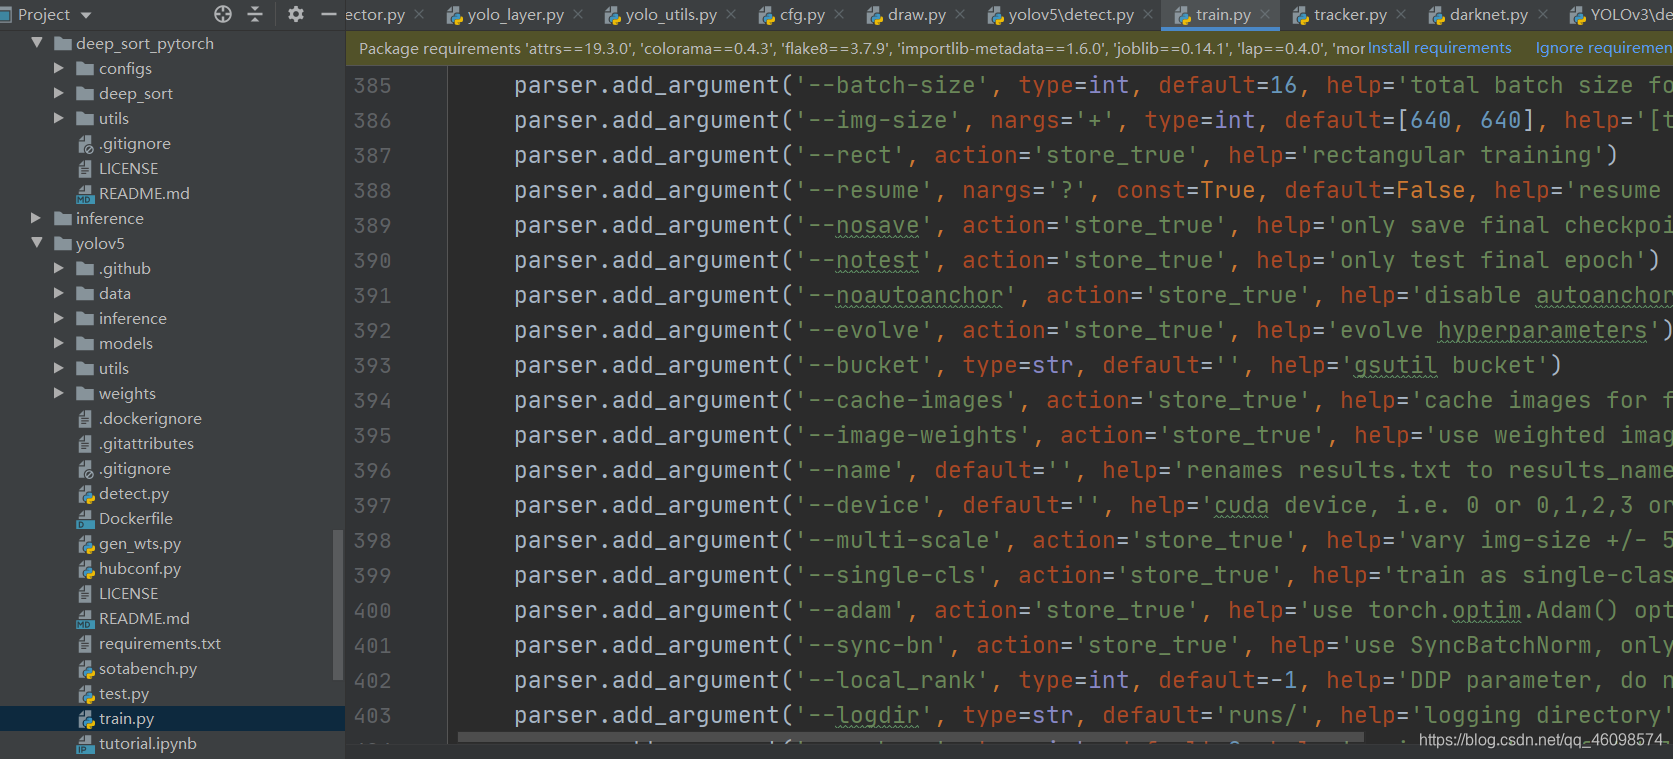Hide the Project panel with the minimize icon
The width and height of the screenshot is (1673, 759).
[328, 14]
